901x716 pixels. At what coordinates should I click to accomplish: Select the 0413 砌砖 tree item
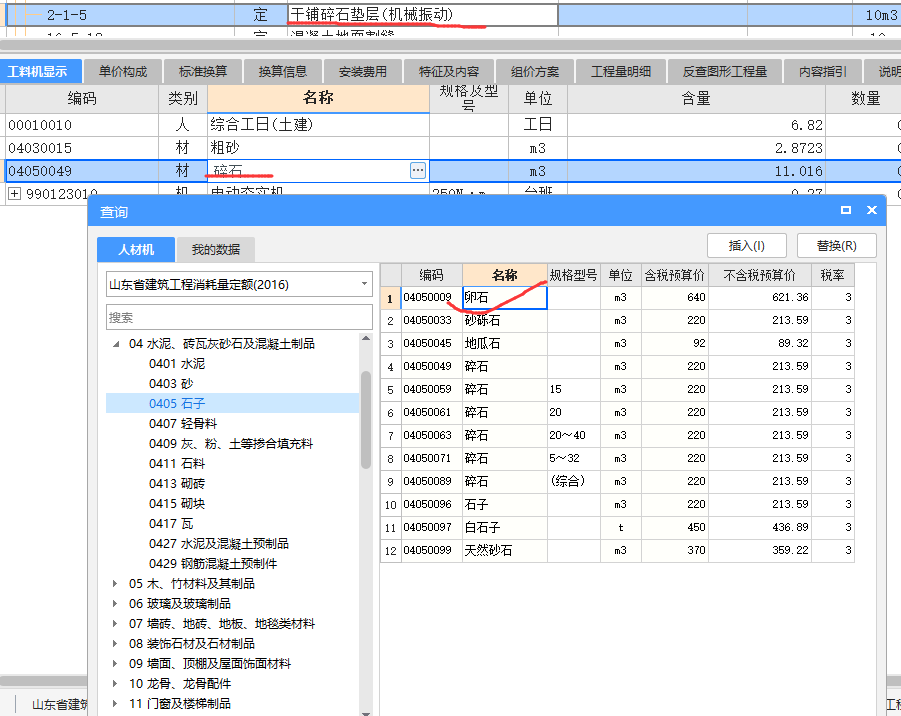(176, 484)
